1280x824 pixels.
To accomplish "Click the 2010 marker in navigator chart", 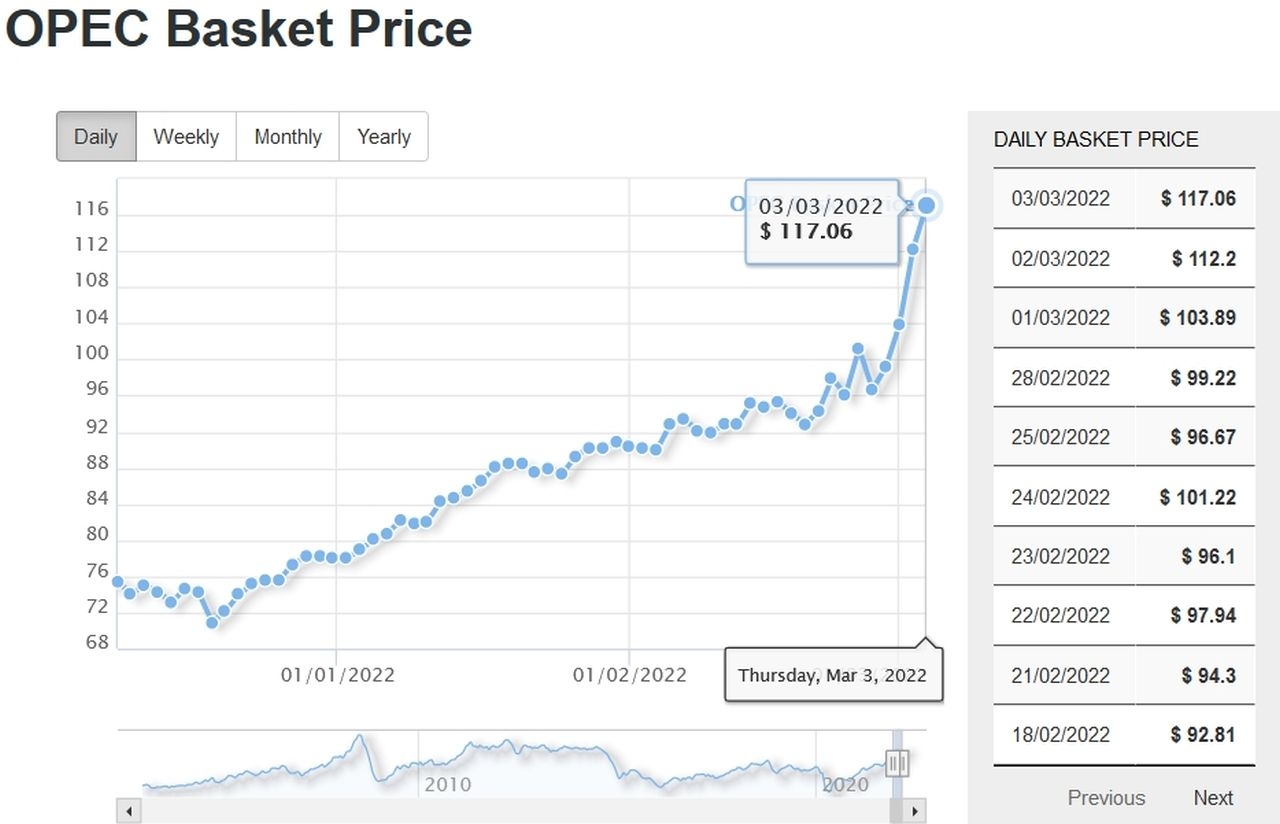I will point(447,784).
